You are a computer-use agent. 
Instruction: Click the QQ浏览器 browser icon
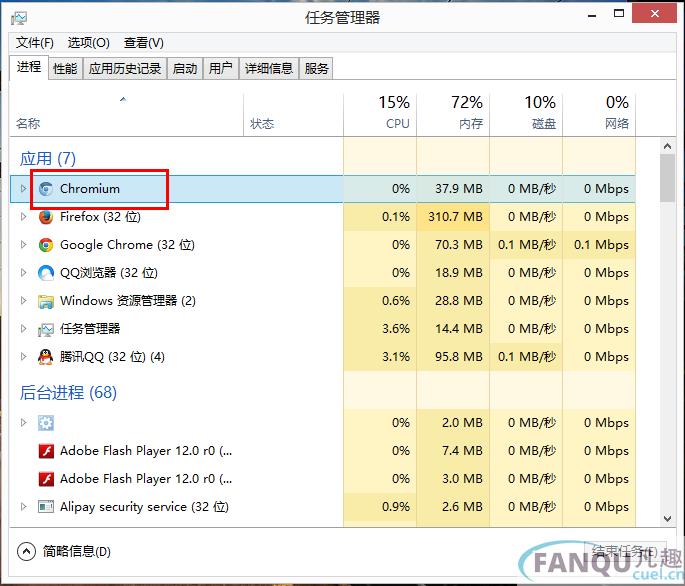(x=46, y=273)
